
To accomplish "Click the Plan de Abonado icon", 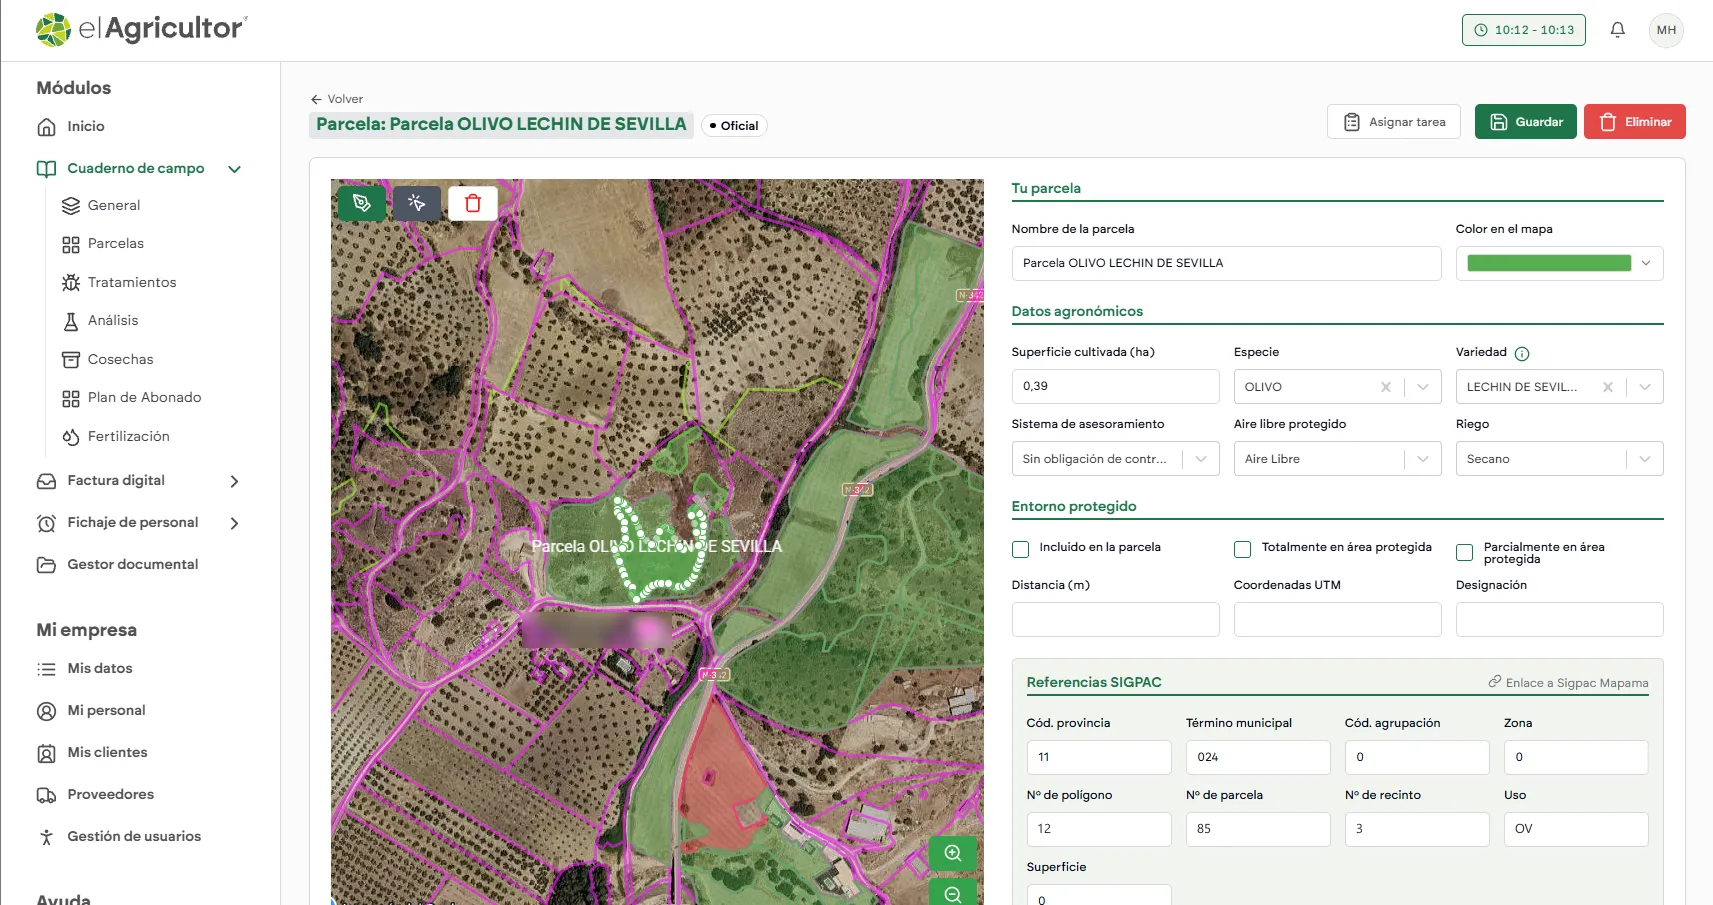I will tap(71, 398).
